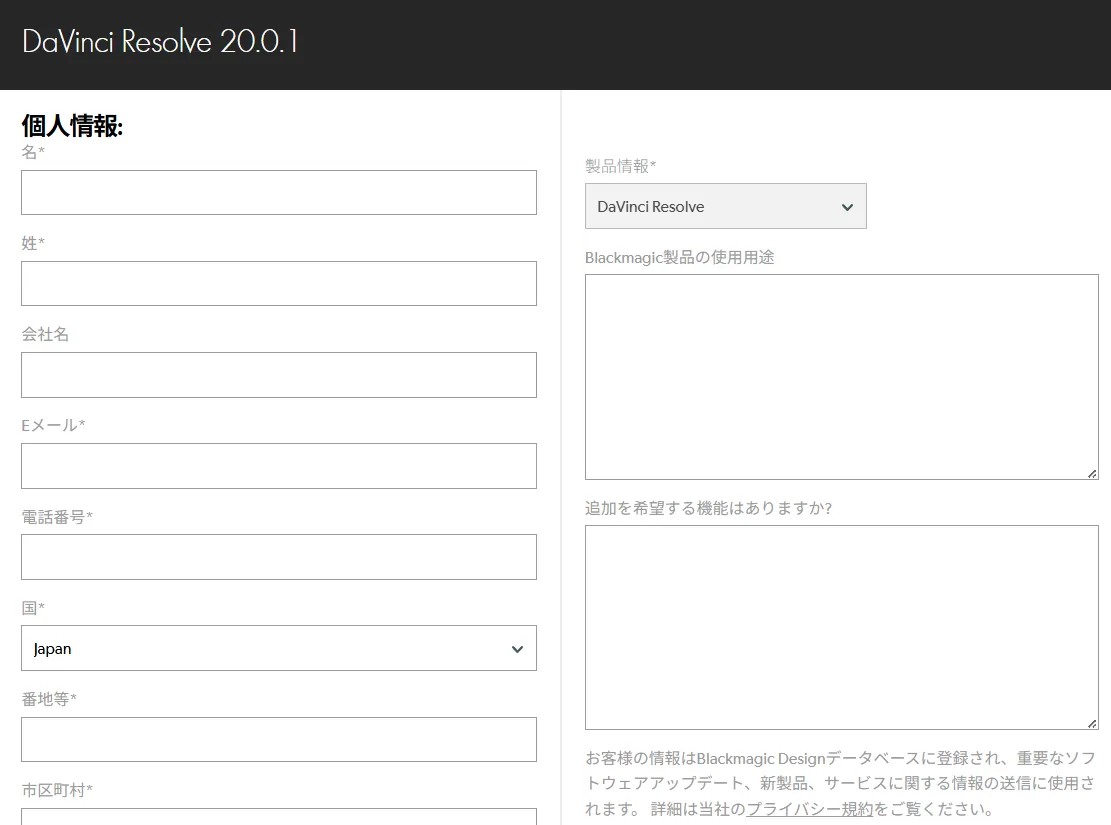Click the DaVinci Resolve 20.0.1 title
The height and width of the screenshot is (825, 1111).
click(160, 42)
